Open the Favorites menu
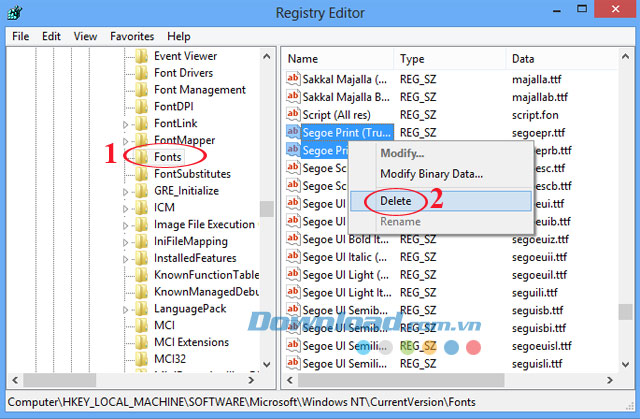 pos(132,36)
